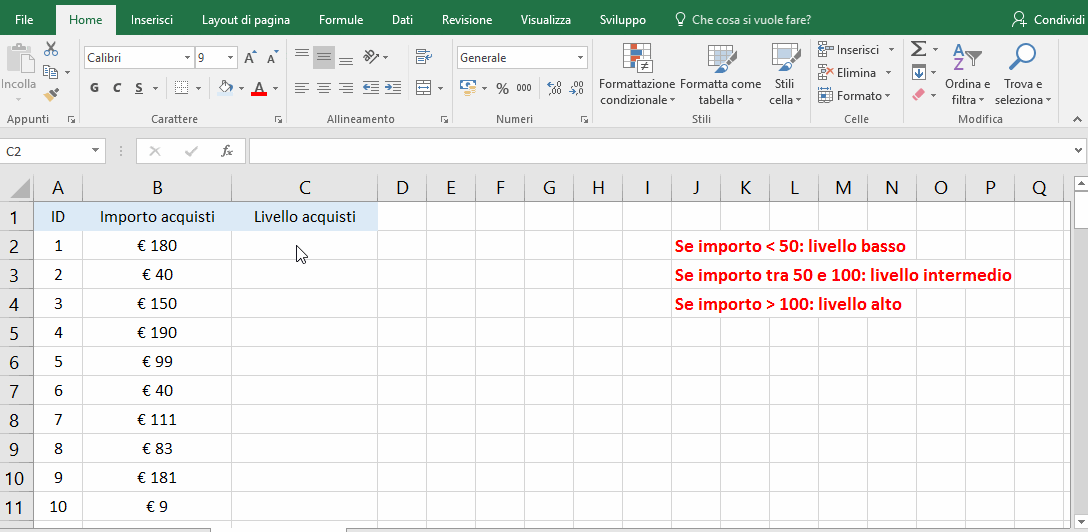Screen dimensions: 1088x532
Task: Align text to bottom
Action: click(x=346, y=58)
